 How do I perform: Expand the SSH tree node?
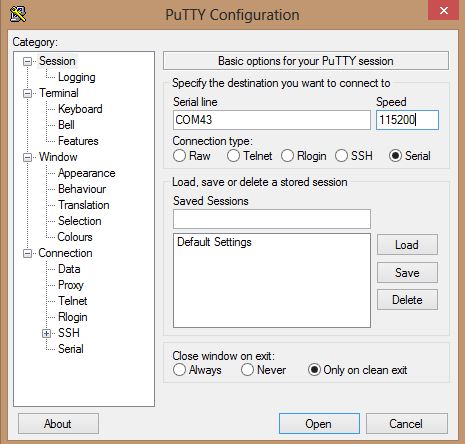[x=46, y=333]
